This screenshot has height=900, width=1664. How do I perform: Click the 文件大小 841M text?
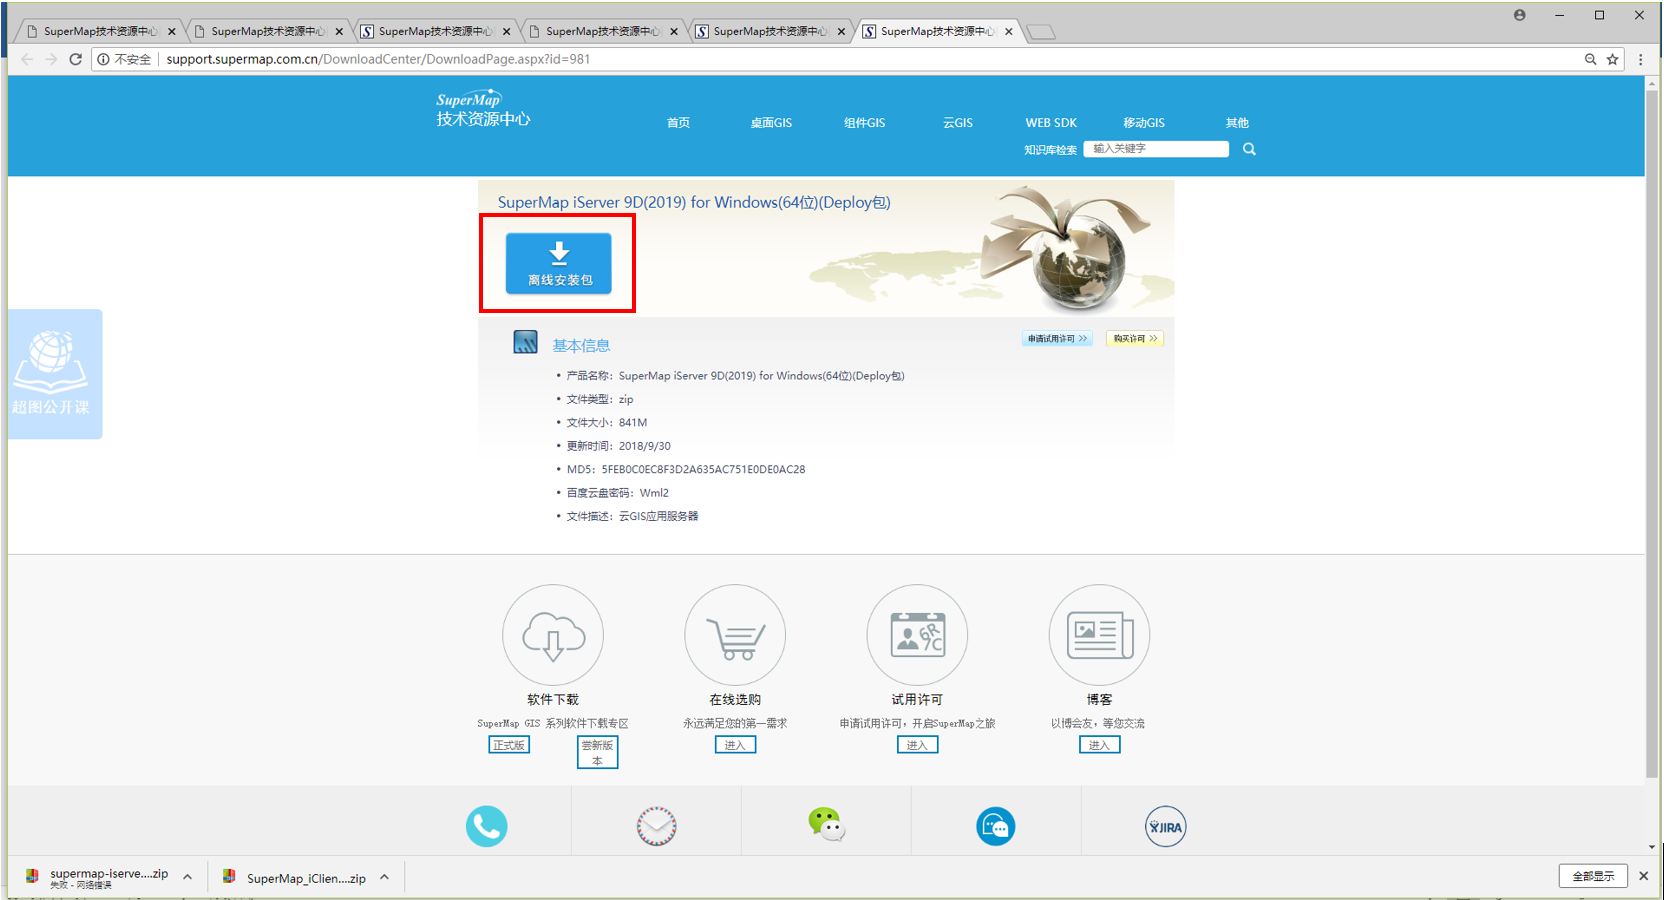(606, 422)
